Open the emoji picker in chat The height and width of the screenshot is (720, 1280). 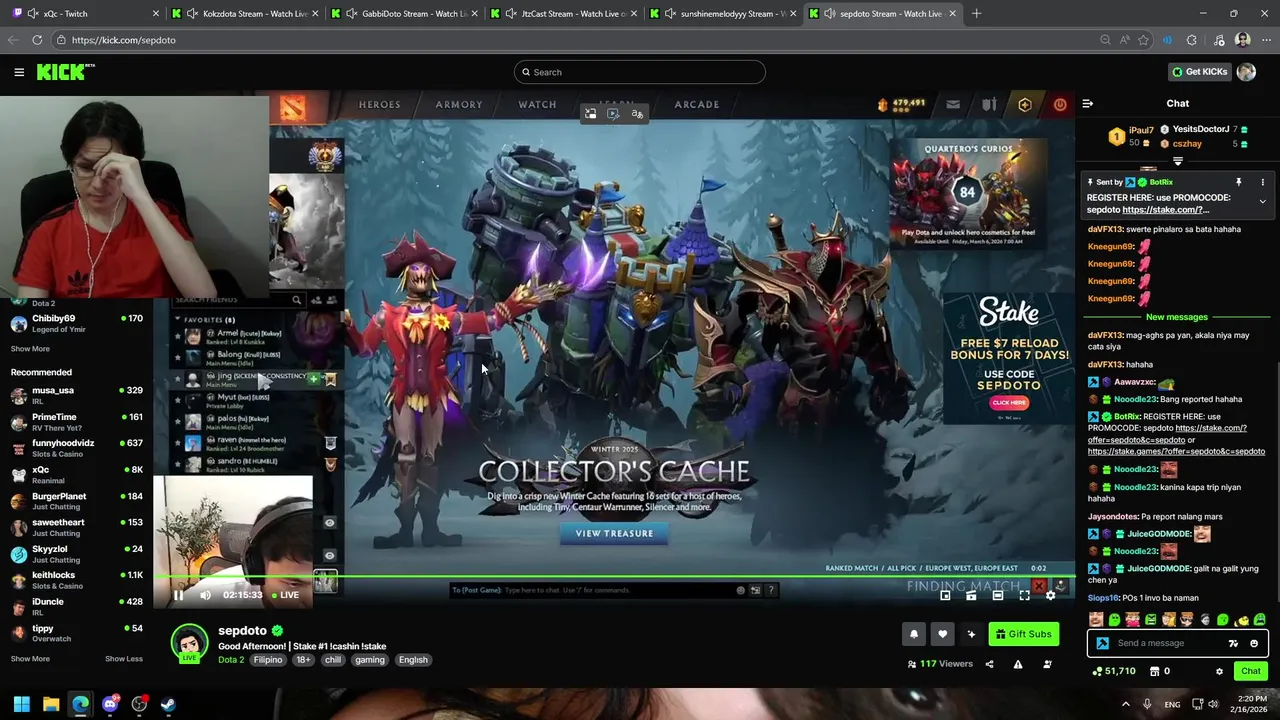pos(1253,643)
